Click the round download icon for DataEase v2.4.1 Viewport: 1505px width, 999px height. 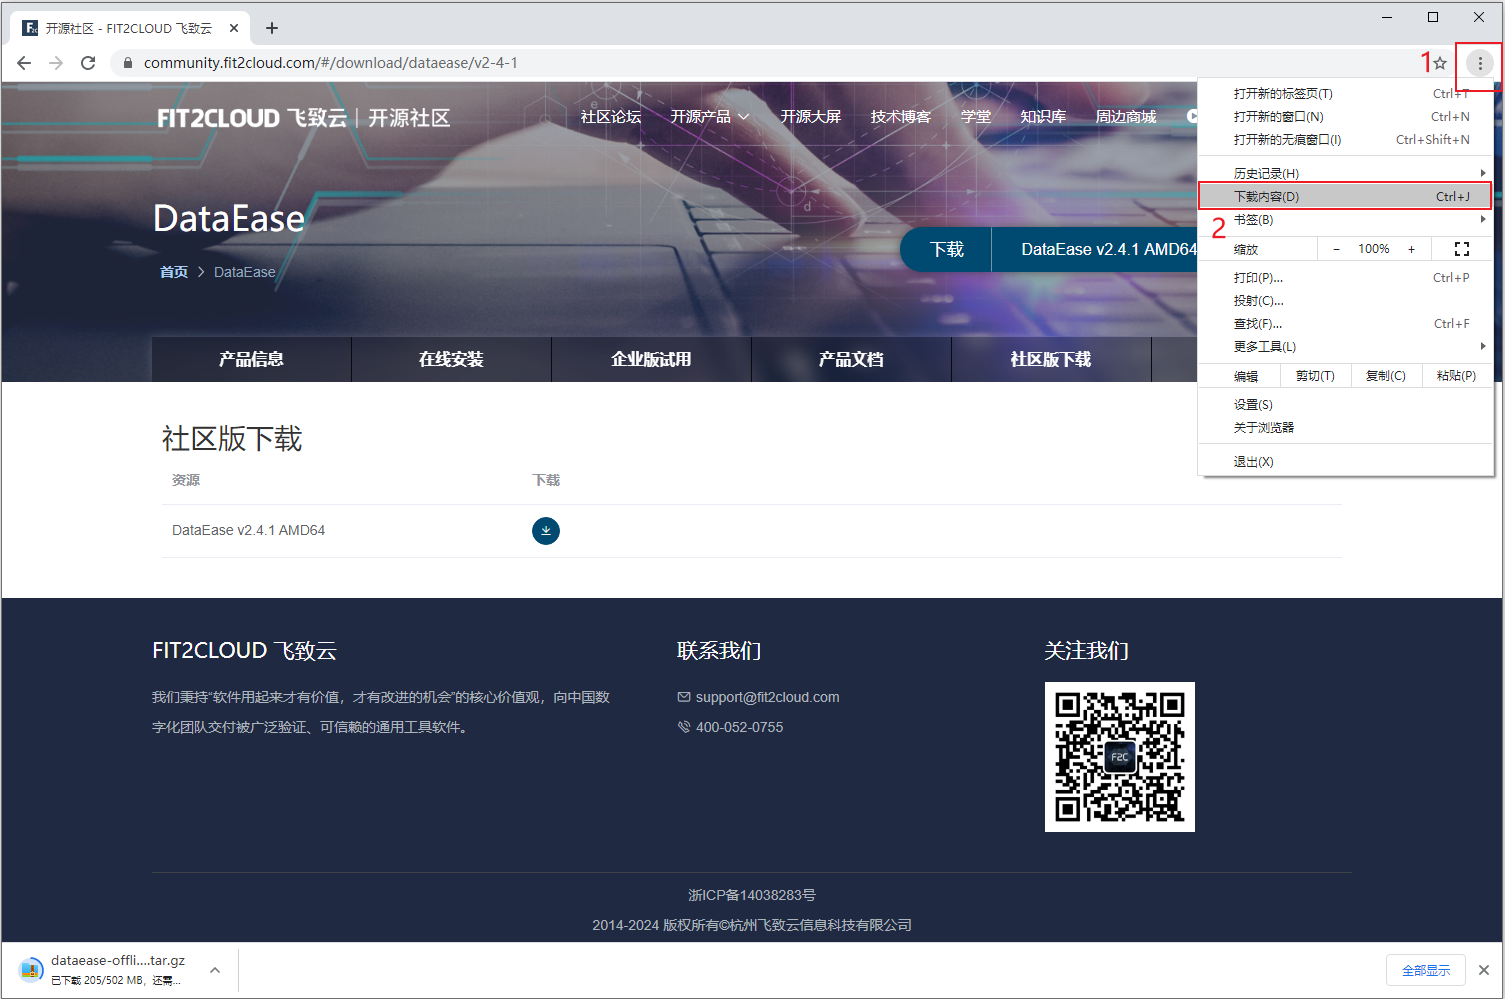click(546, 531)
